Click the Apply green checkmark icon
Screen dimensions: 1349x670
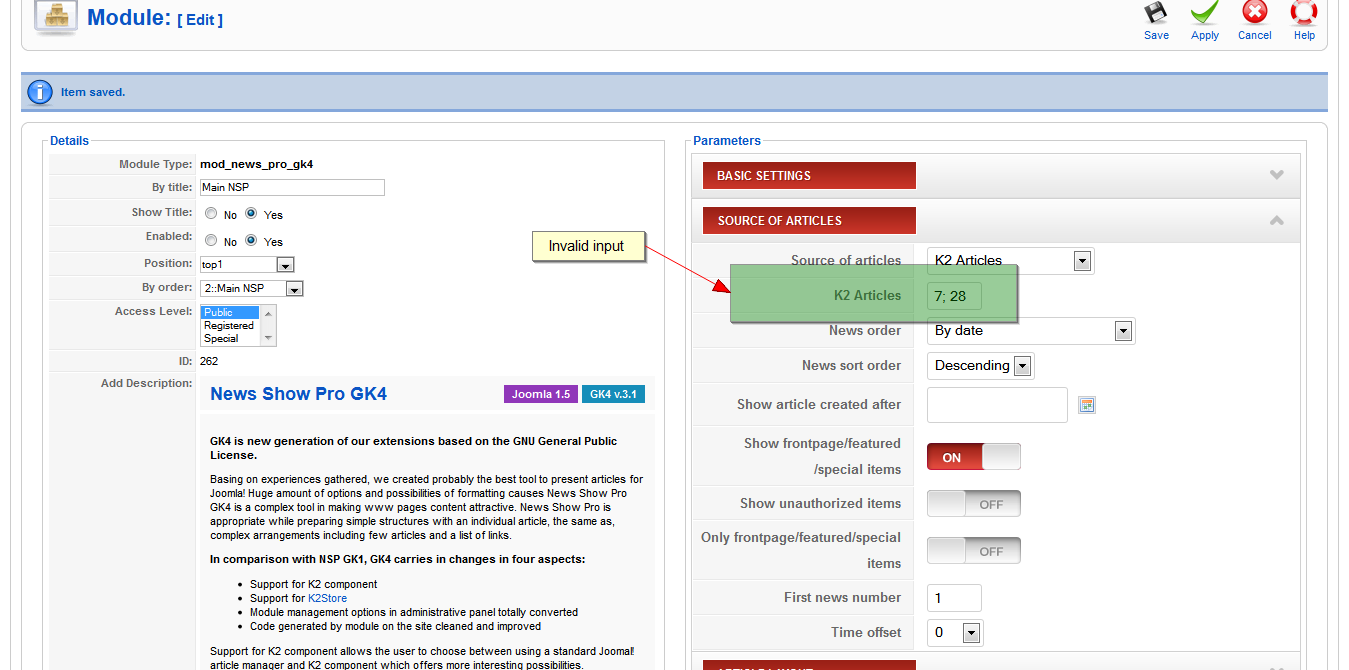tap(1205, 13)
